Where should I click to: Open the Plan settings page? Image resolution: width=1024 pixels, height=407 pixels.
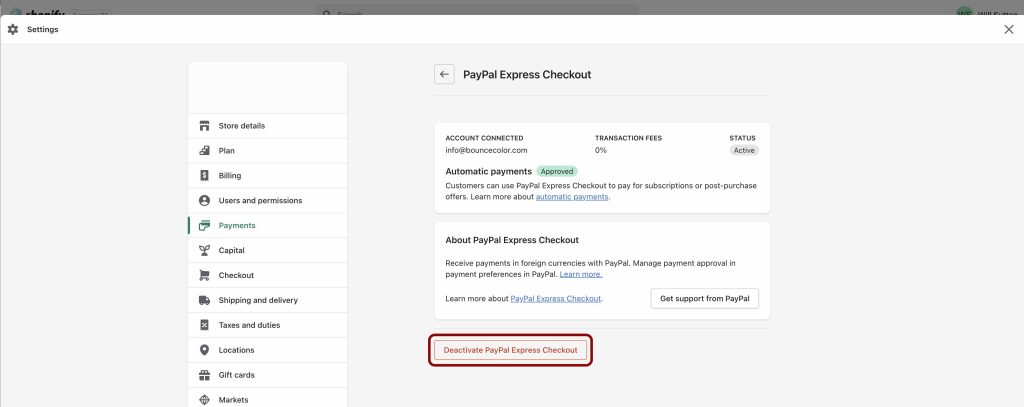coord(268,151)
